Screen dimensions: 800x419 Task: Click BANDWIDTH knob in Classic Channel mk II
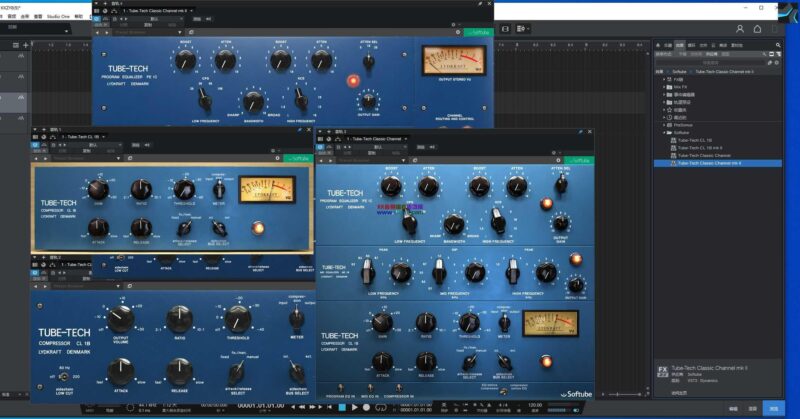tap(254, 102)
